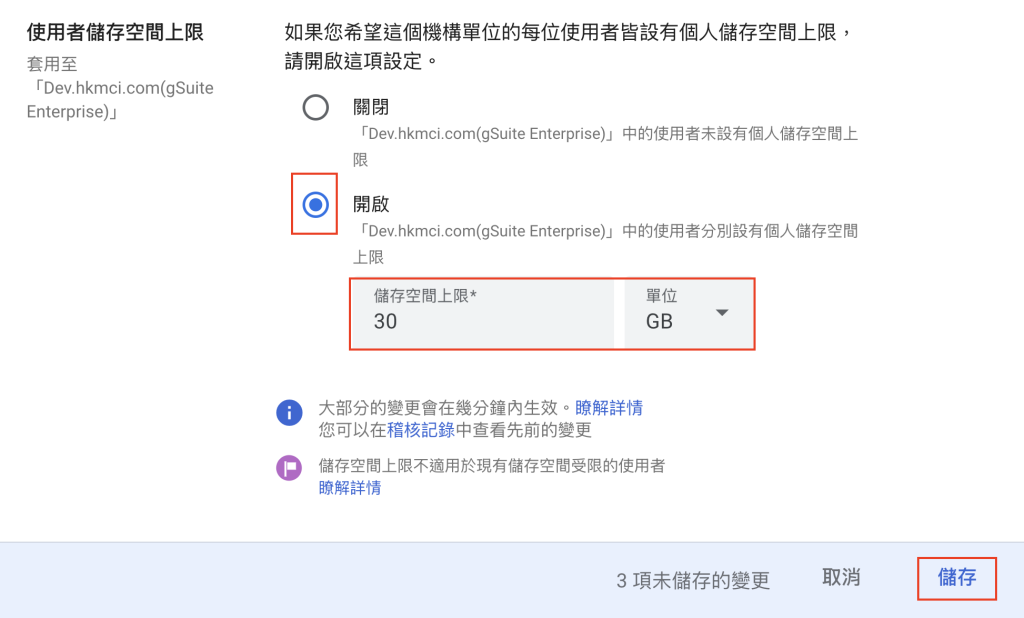
Task: Open the 稽核記錄 link
Action: 421,430
